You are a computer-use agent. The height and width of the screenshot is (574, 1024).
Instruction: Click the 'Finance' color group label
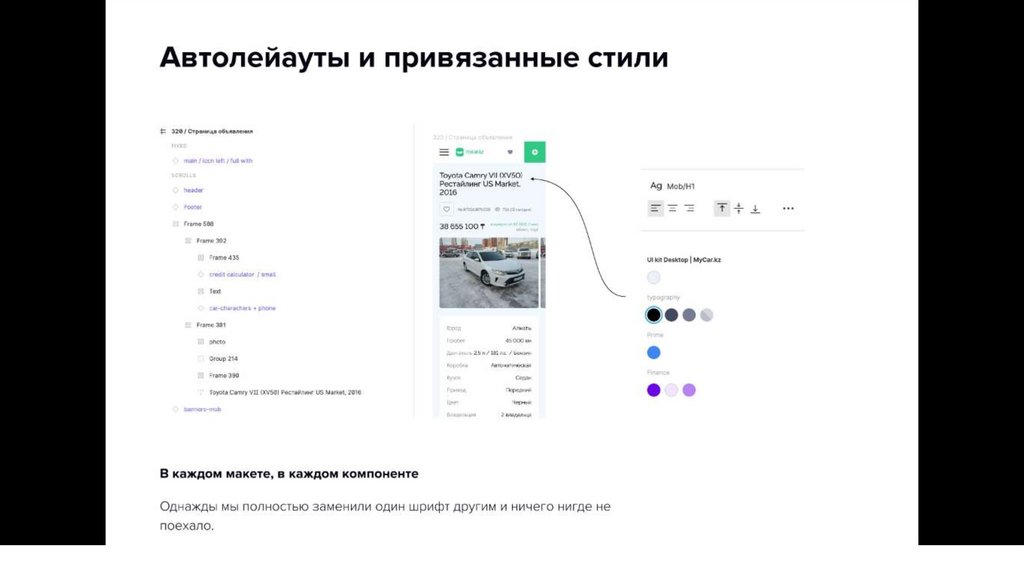(658, 372)
